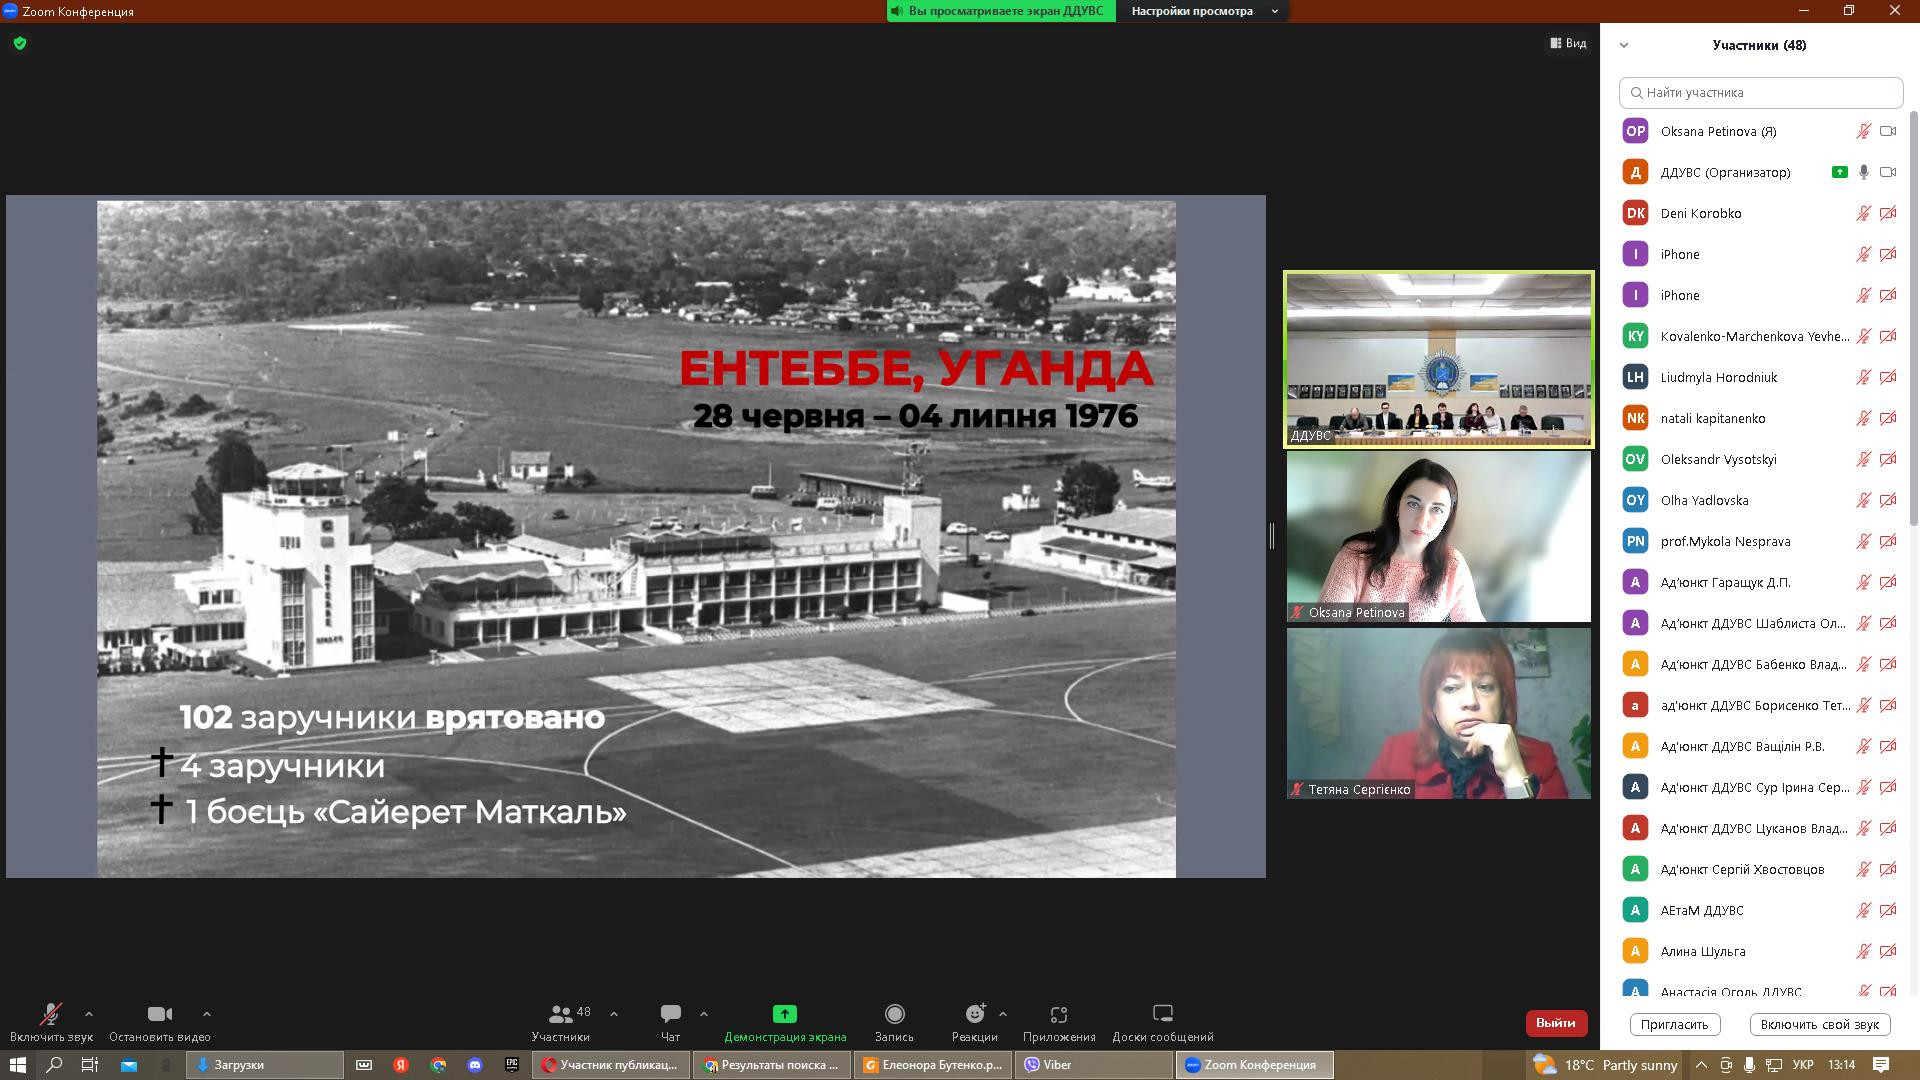The image size is (1920, 1080).
Task: Stop video using Остановить видео
Action: coord(159,1014)
